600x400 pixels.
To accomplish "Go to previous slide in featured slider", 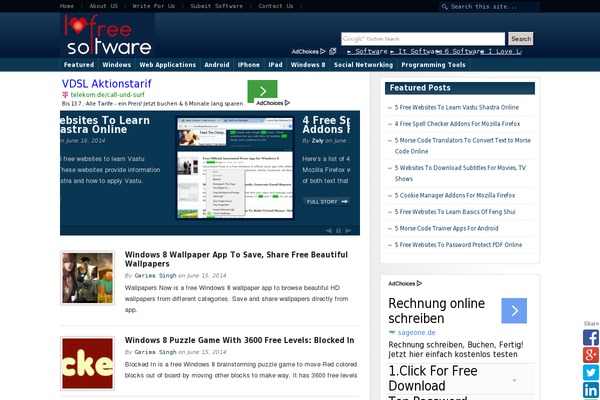I will coord(328,230).
